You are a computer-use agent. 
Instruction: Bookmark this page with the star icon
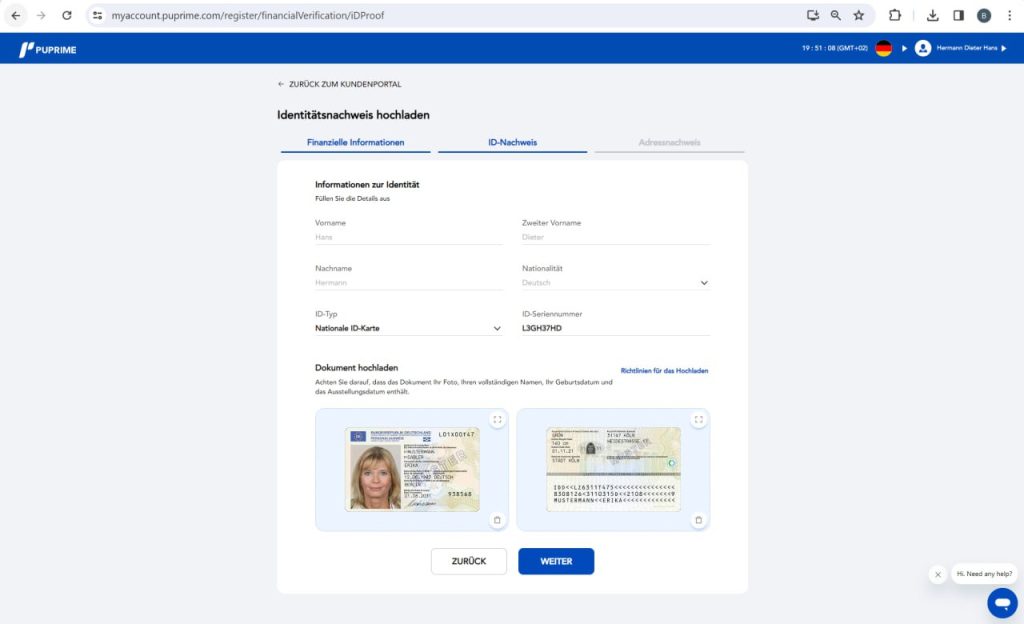[858, 16]
